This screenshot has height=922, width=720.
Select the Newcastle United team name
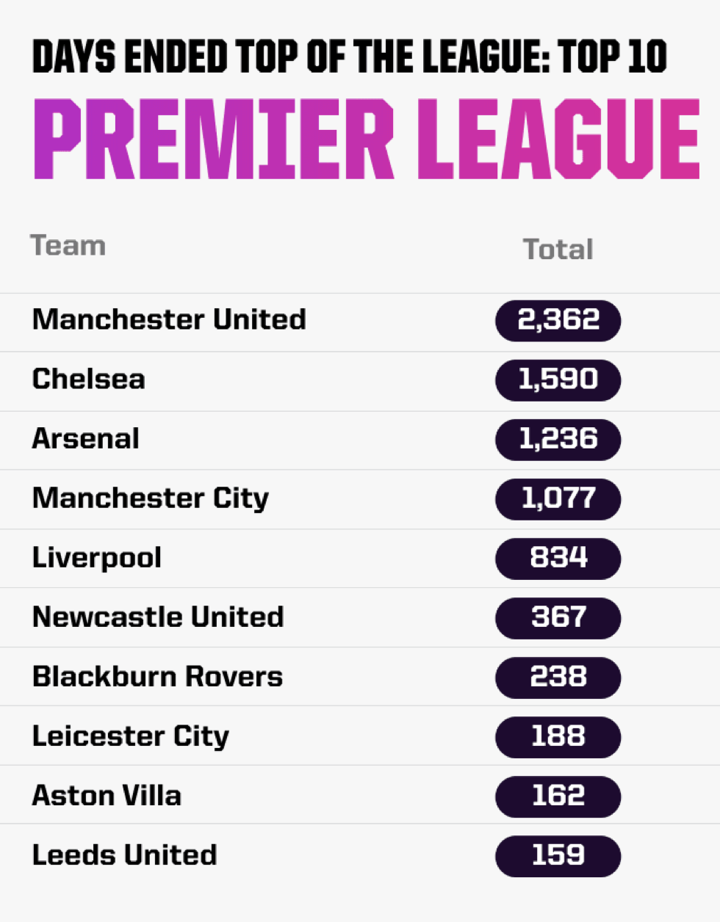tap(158, 617)
